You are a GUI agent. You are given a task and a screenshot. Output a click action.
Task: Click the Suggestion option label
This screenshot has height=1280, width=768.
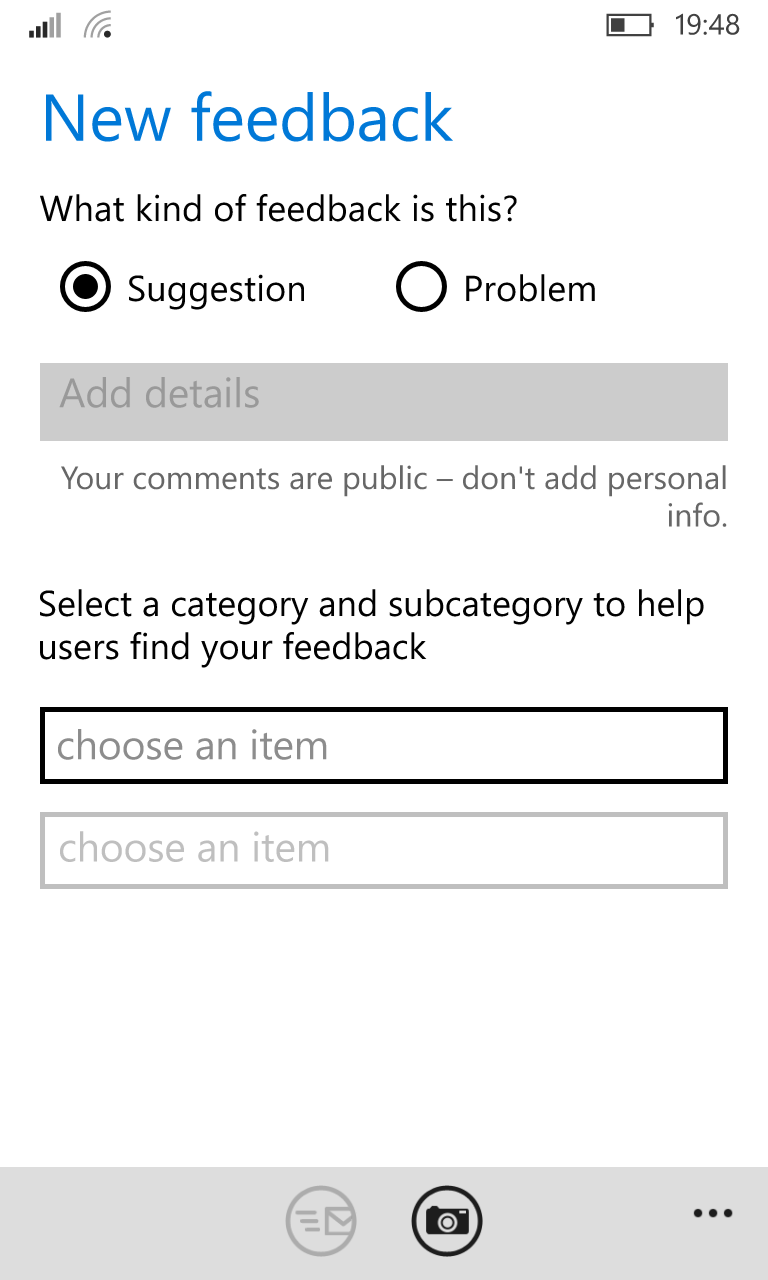216,289
